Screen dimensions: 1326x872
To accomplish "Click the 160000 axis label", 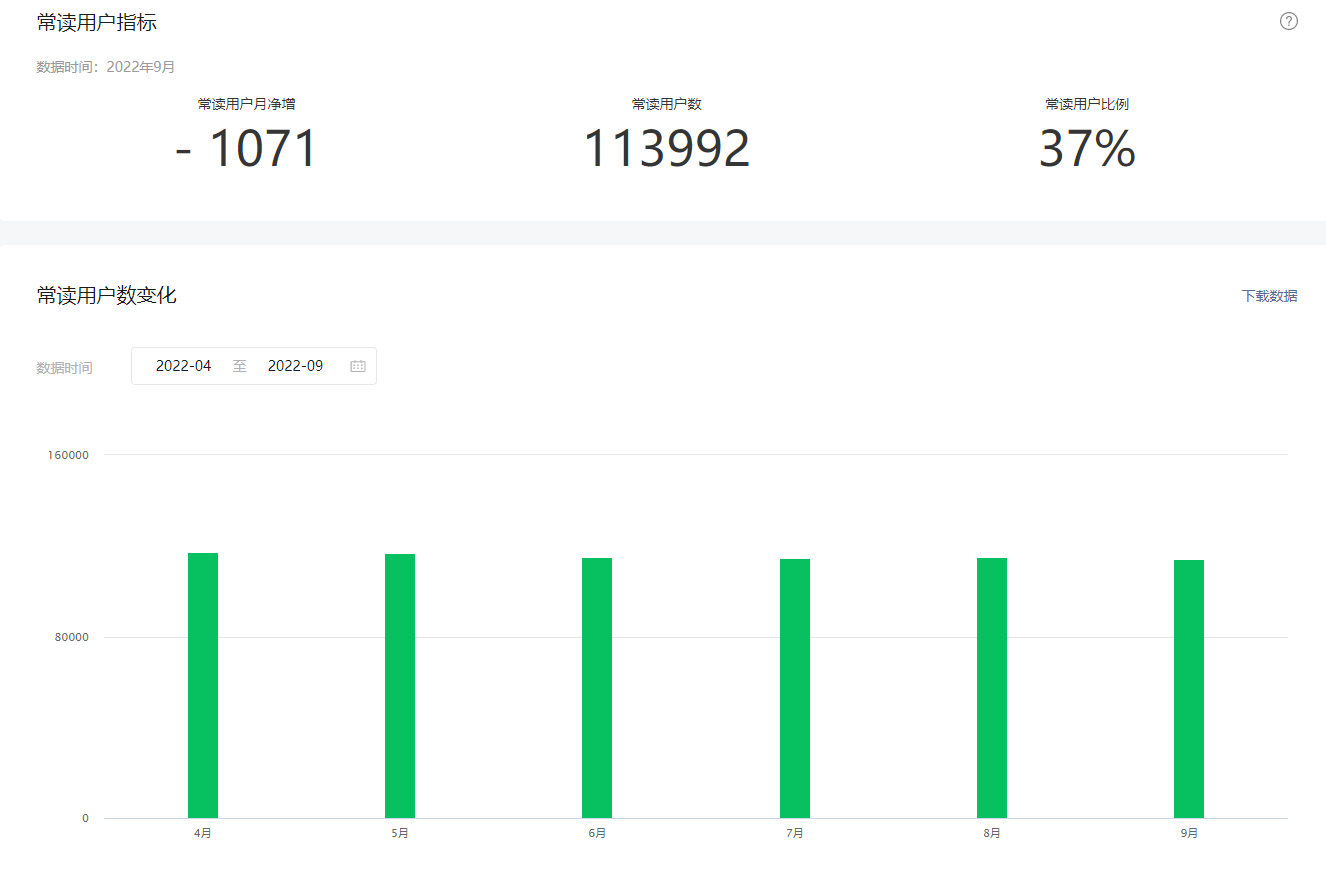I will 69,455.
